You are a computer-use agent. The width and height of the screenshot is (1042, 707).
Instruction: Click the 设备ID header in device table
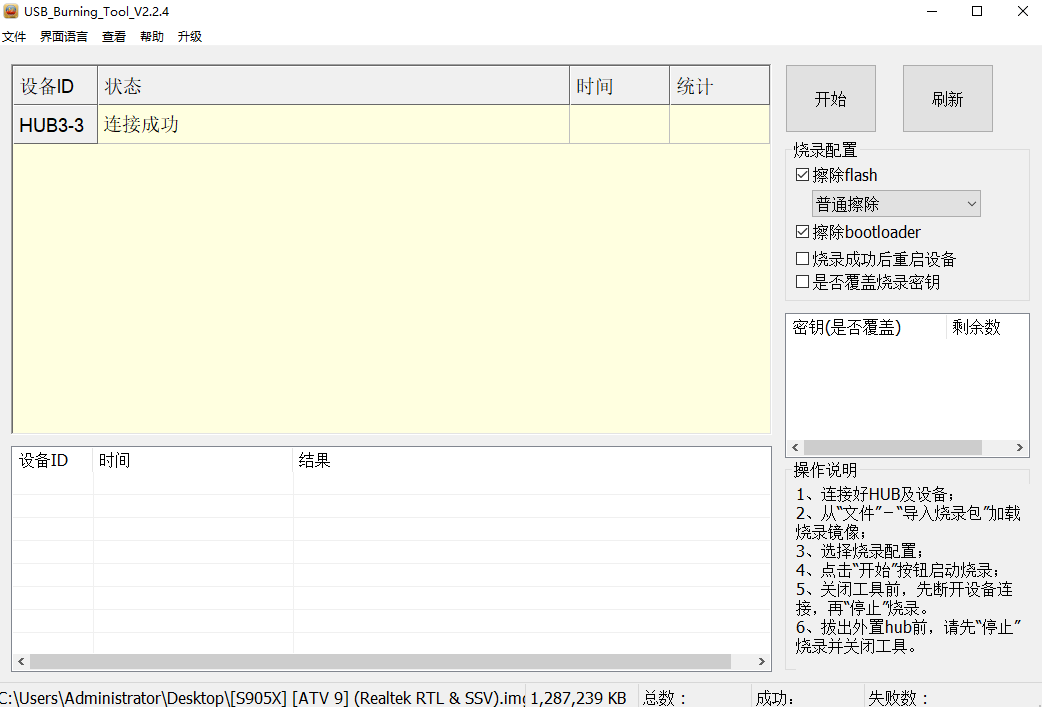tap(55, 86)
